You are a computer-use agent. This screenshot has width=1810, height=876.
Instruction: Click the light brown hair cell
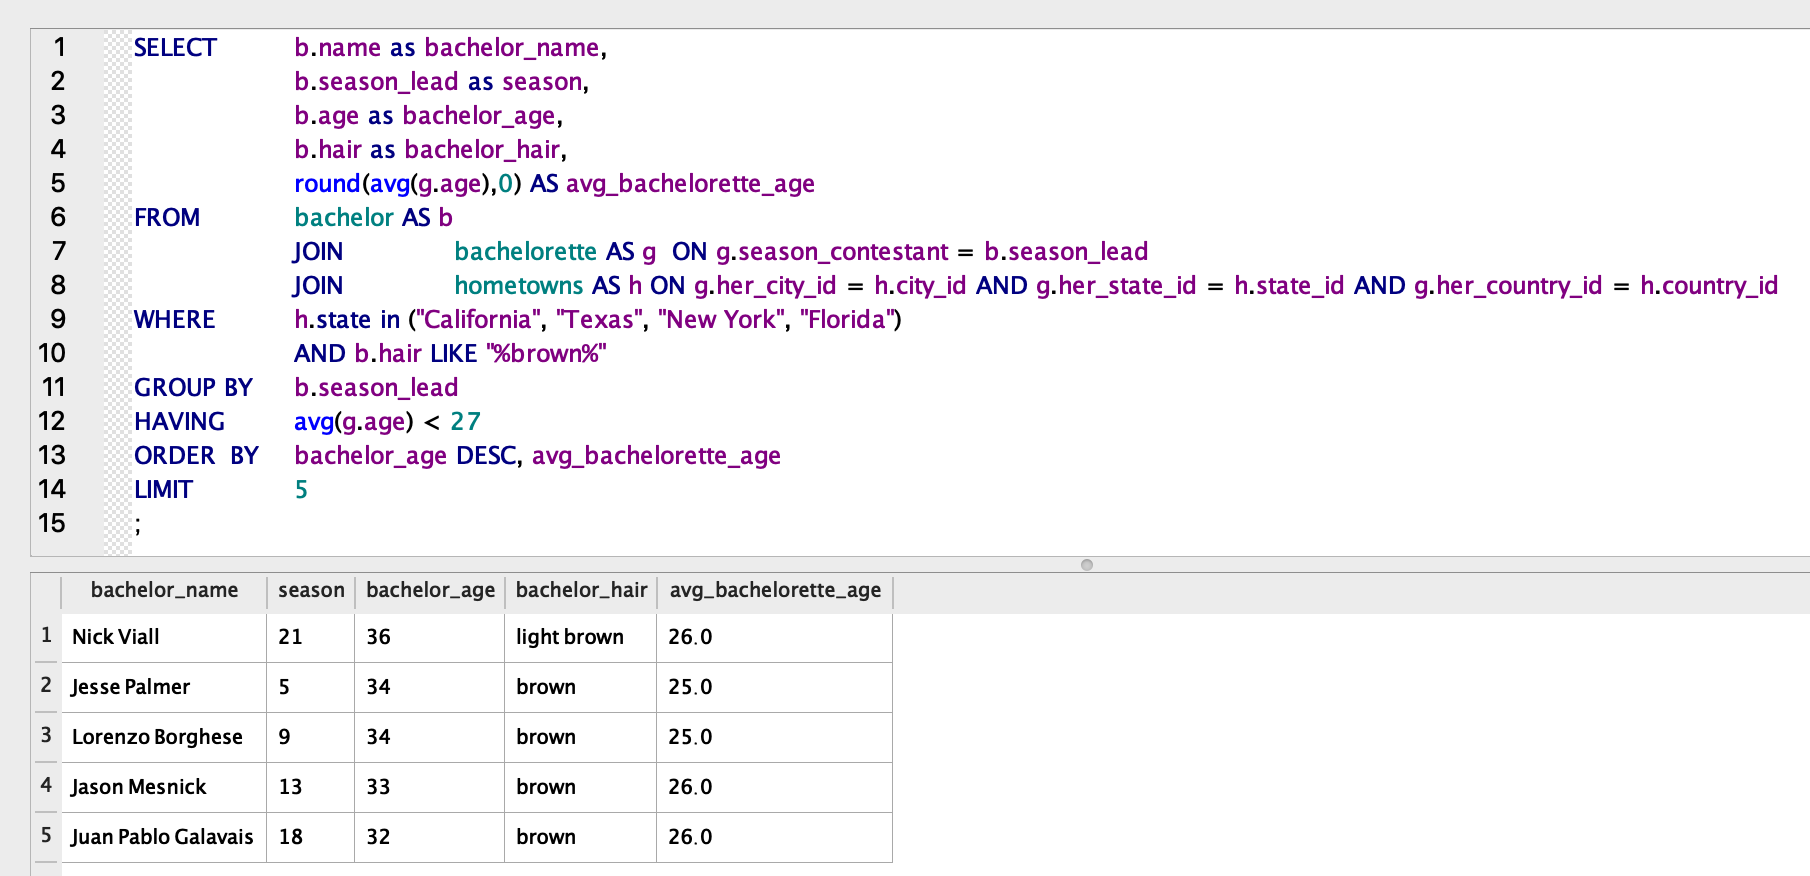[x=580, y=637]
